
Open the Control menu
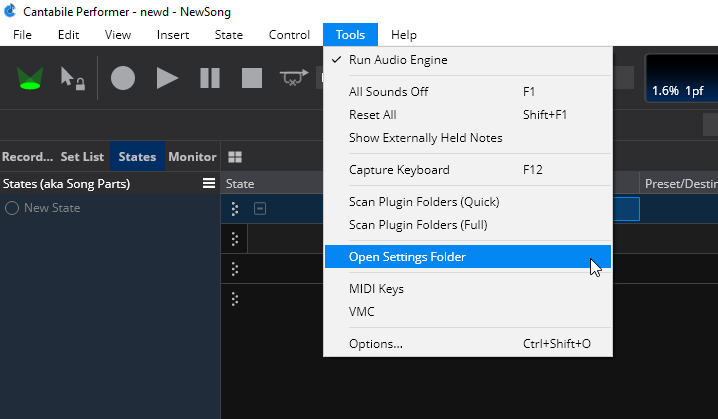click(289, 35)
